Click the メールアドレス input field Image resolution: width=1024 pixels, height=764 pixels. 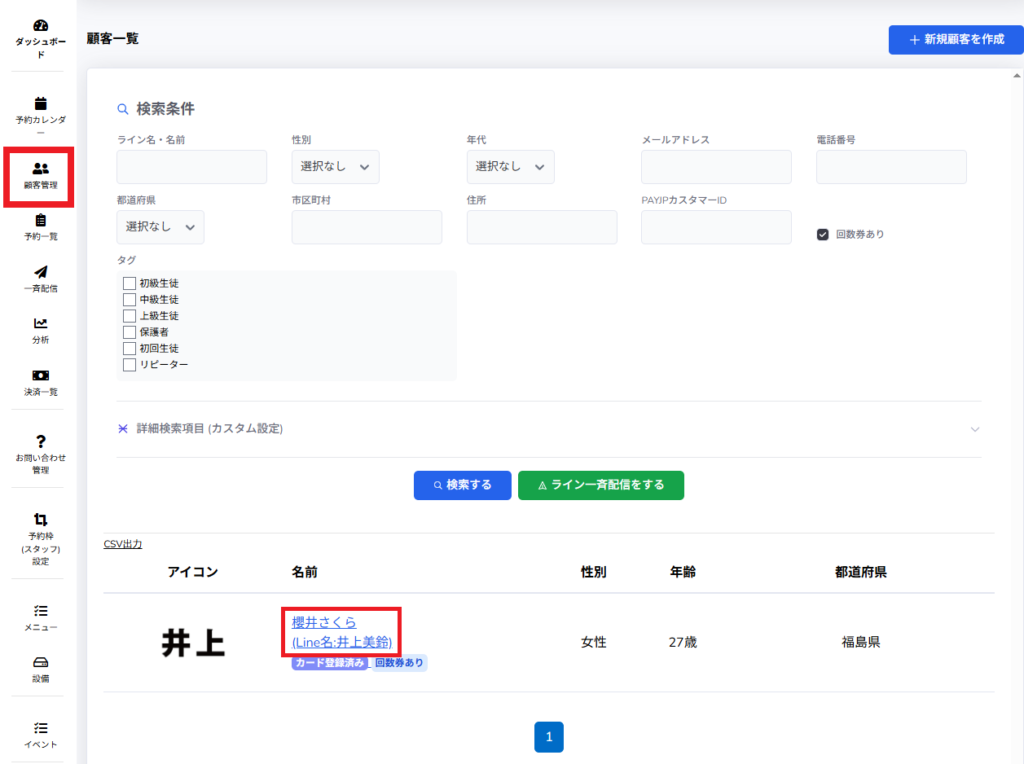click(x=716, y=167)
